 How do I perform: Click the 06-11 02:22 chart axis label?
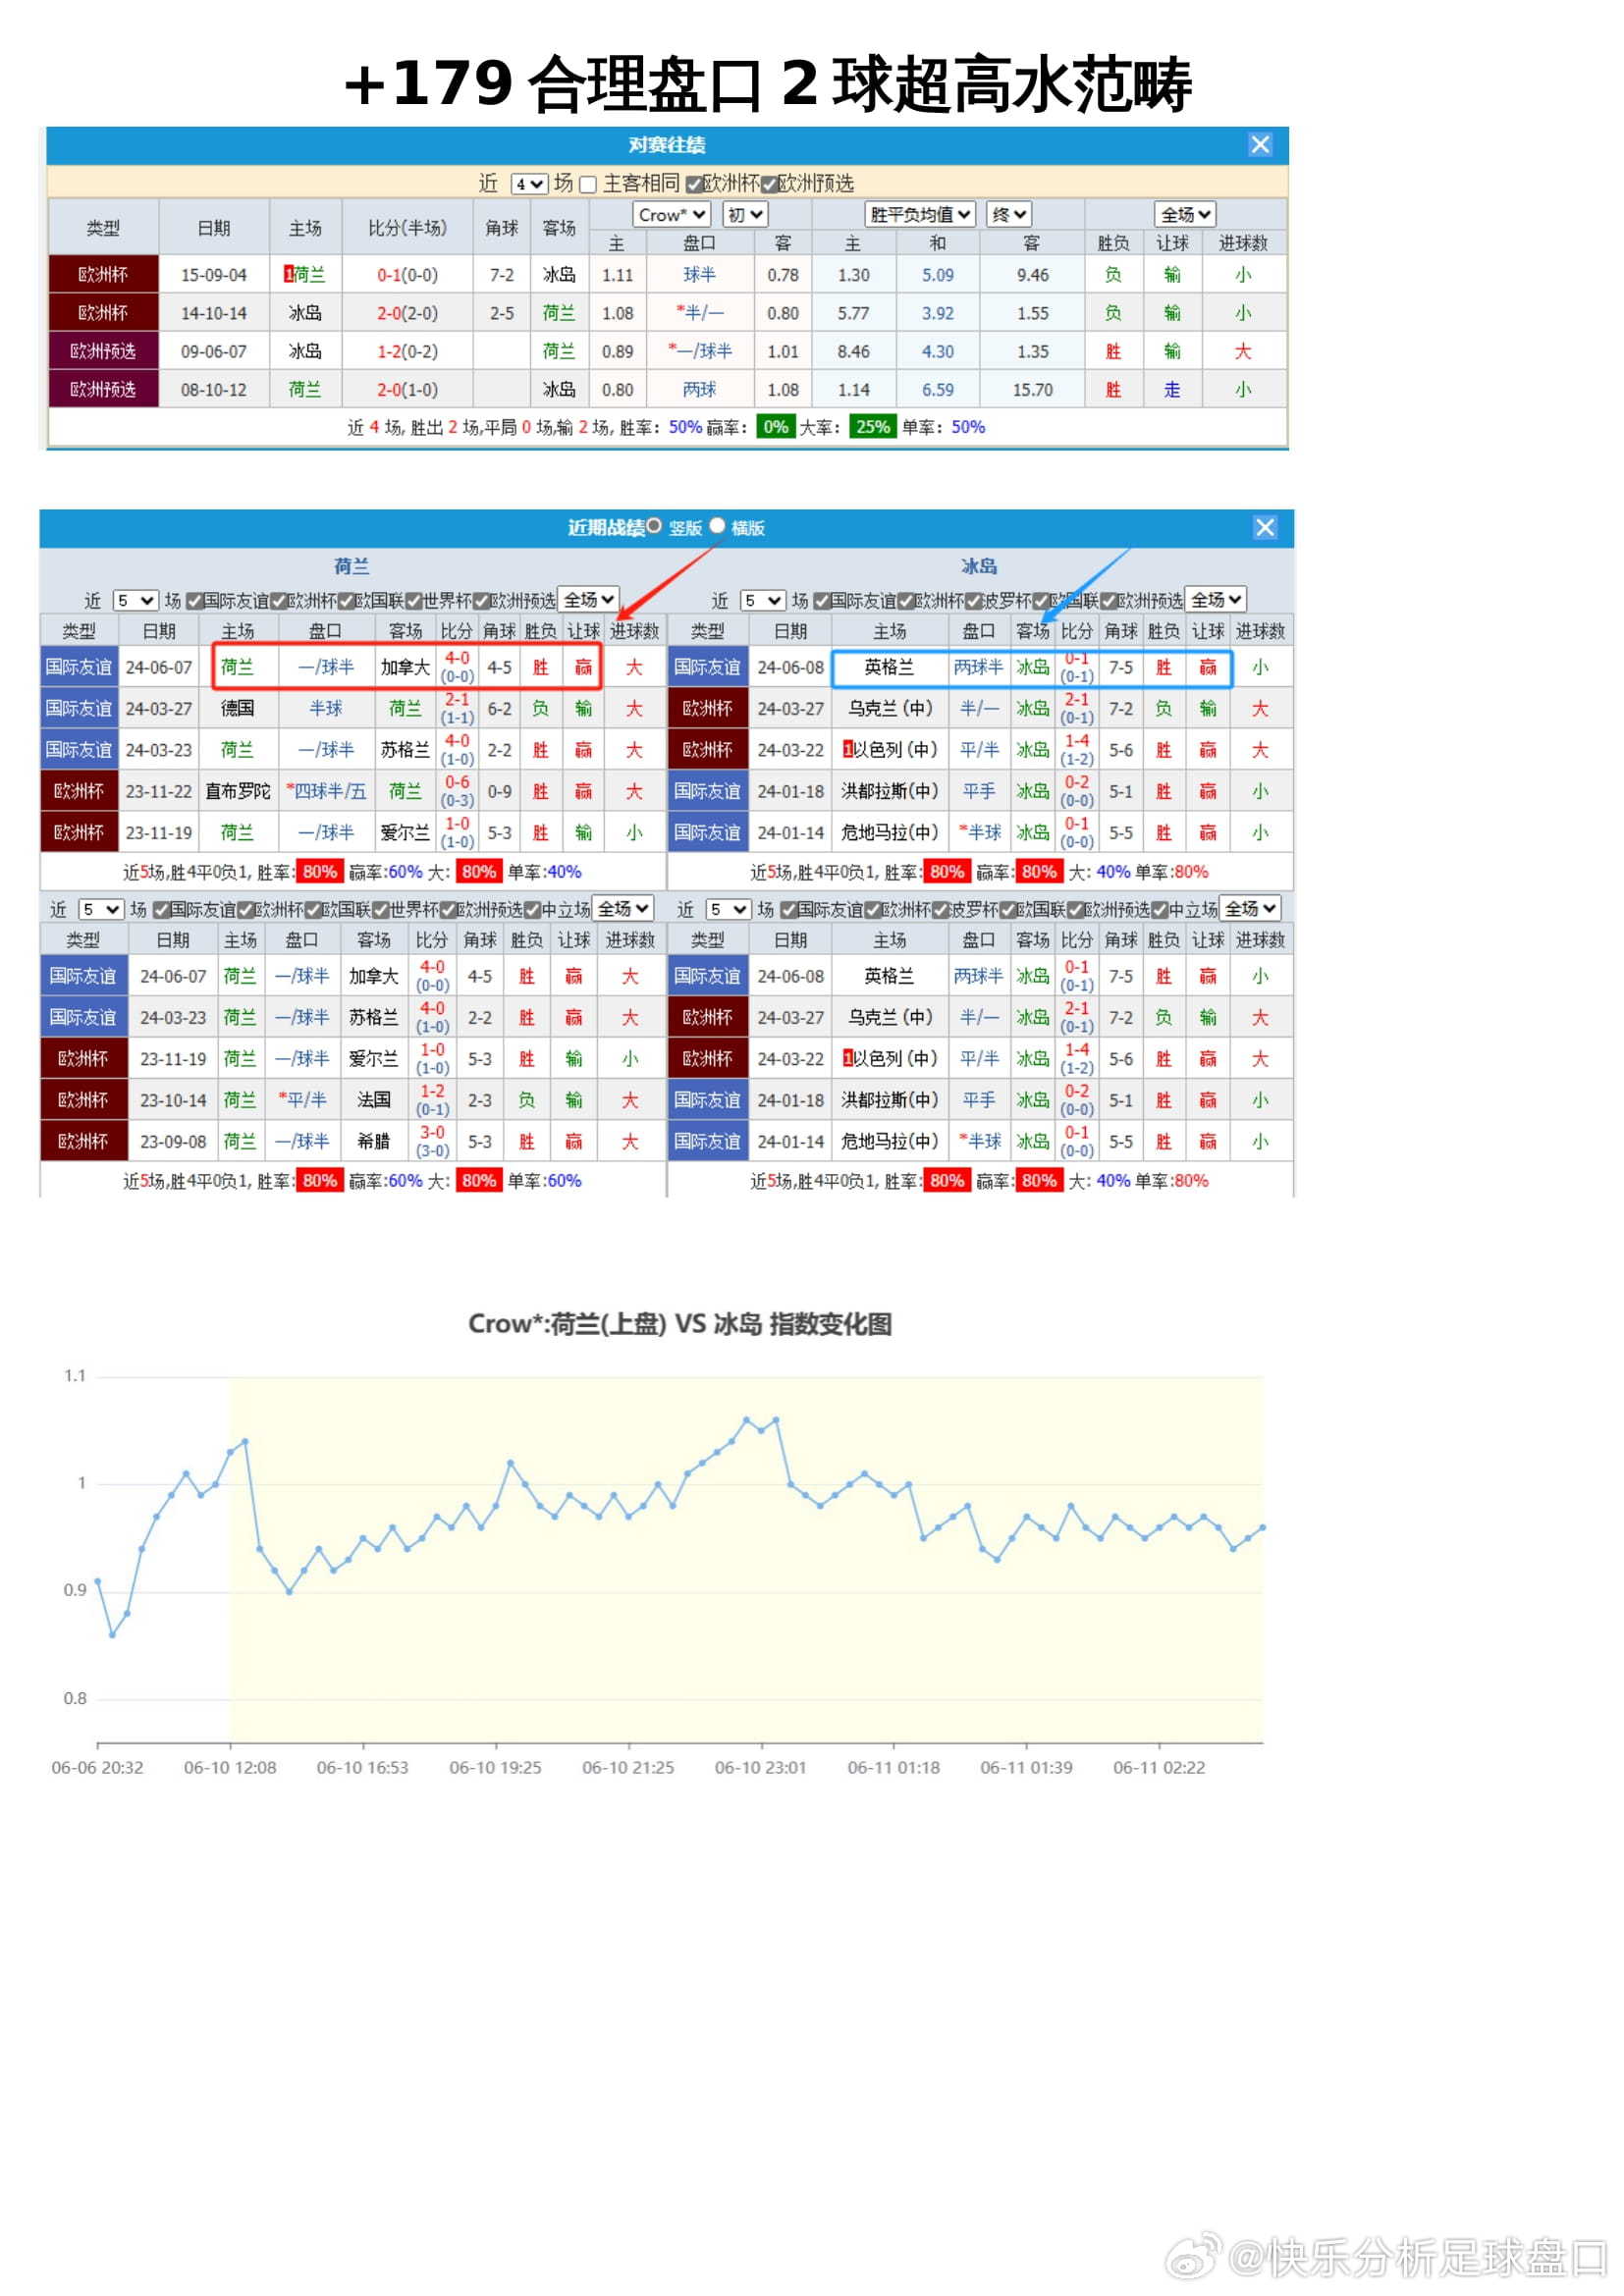tap(1159, 1768)
